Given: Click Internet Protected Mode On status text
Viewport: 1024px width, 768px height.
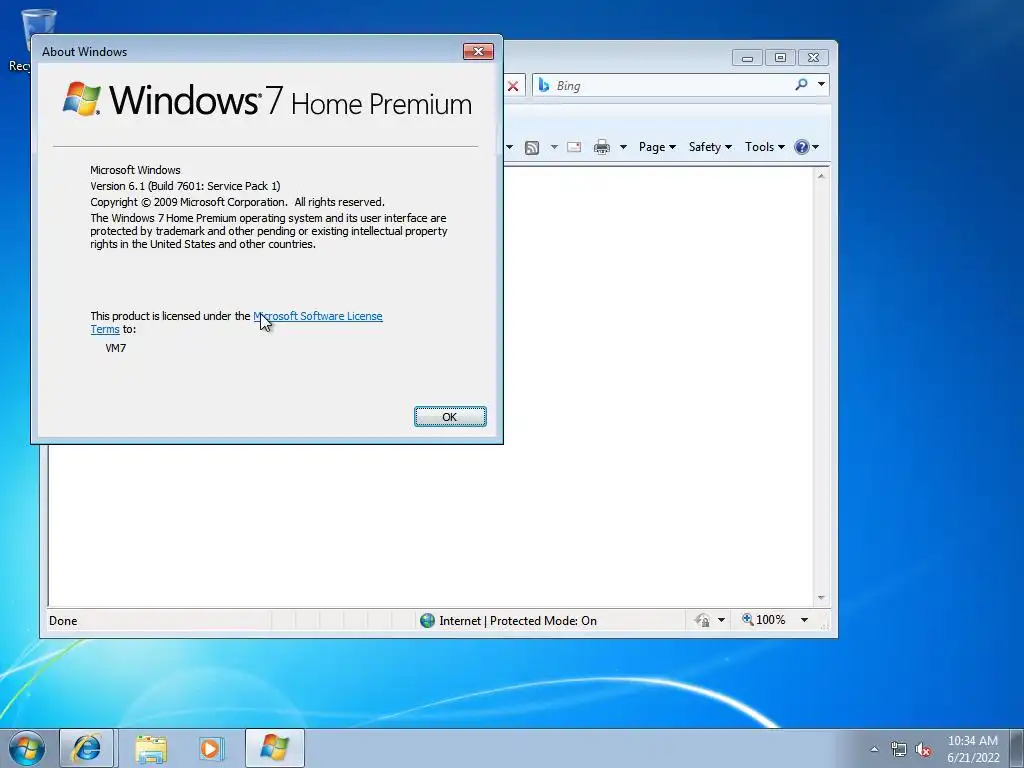Looking at the screenshot, I should pos(518,621).
